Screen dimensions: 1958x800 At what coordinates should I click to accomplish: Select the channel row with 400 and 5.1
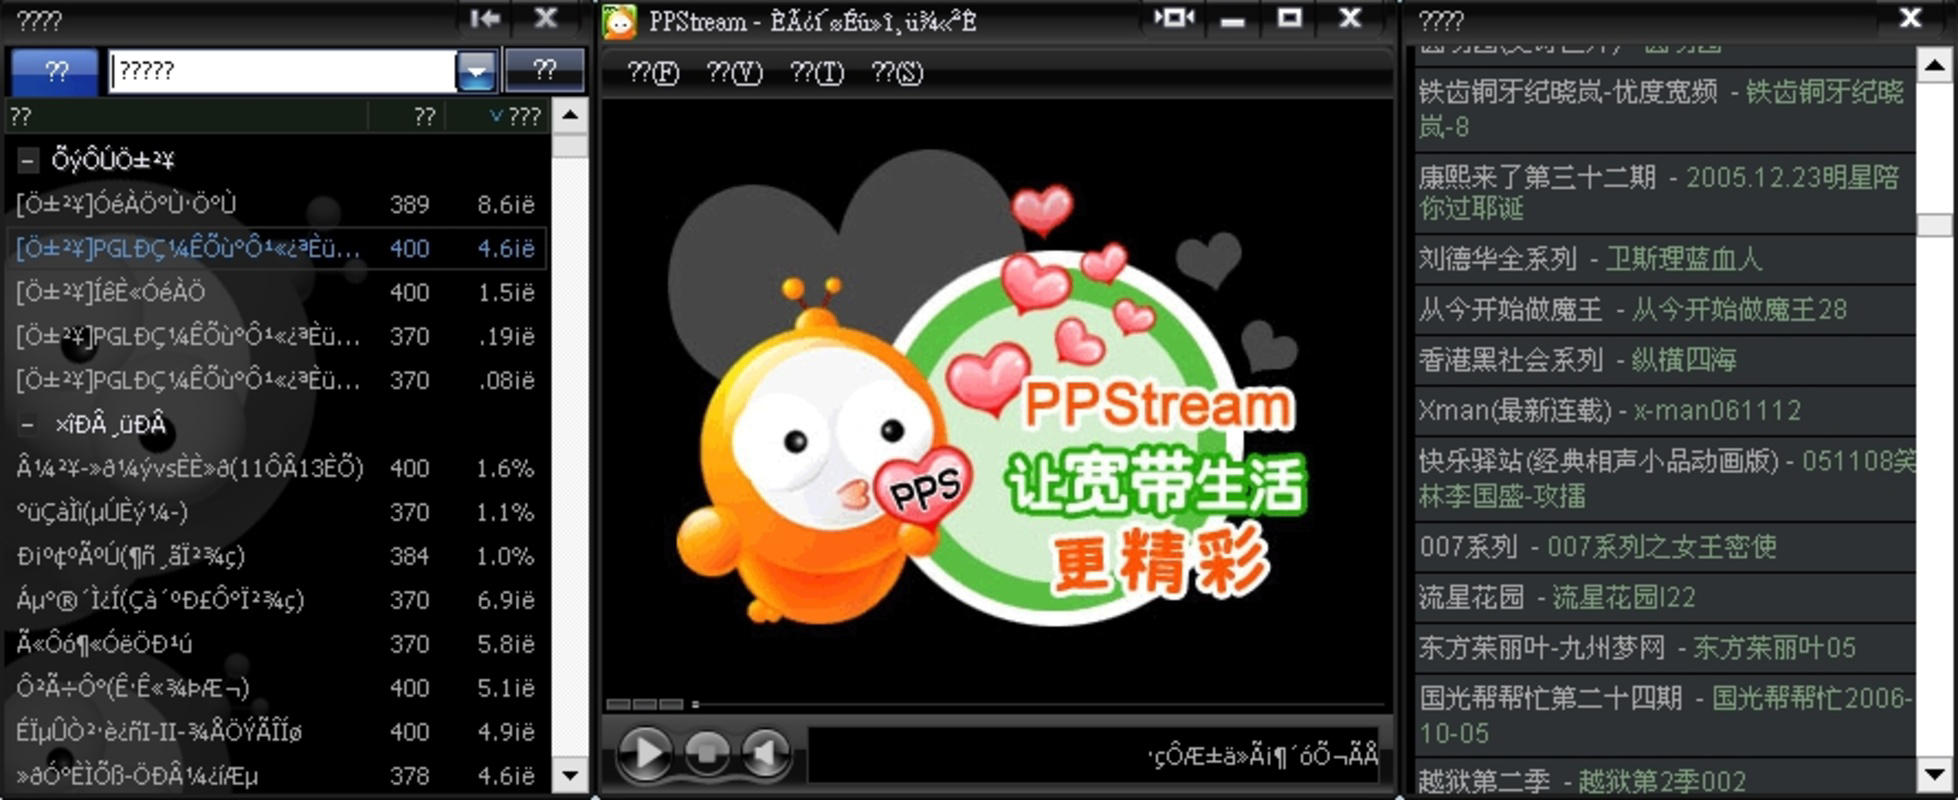(x=277, y=688)
